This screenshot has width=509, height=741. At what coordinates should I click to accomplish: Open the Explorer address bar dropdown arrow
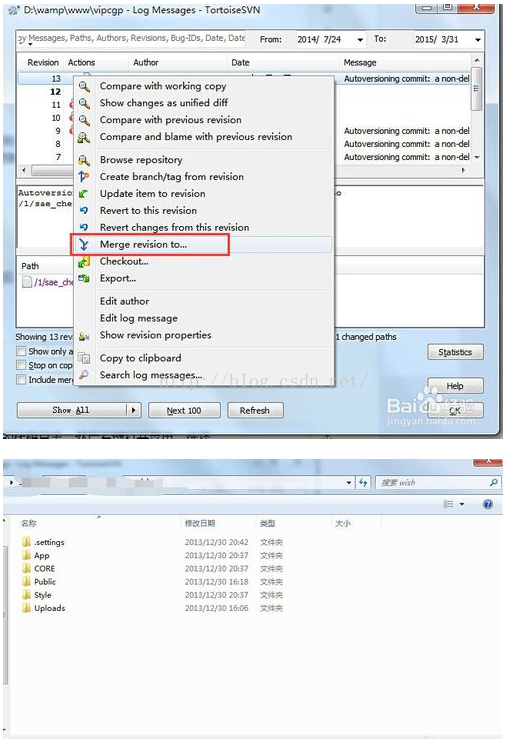[349, 483]
